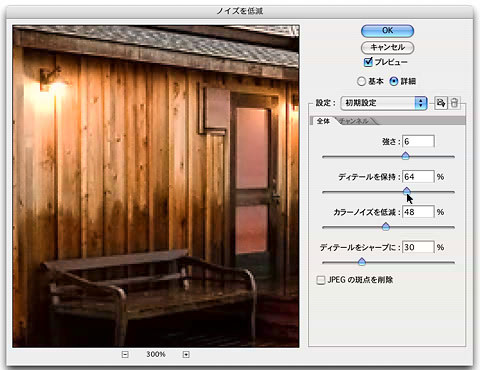
Task: Click the preview image of the wooden cabin
Action: (156, 186)
